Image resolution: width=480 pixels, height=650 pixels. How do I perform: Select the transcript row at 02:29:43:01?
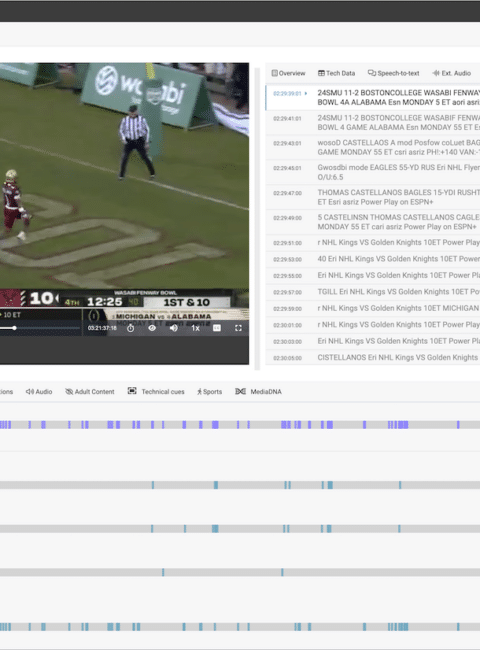[373, 148]
